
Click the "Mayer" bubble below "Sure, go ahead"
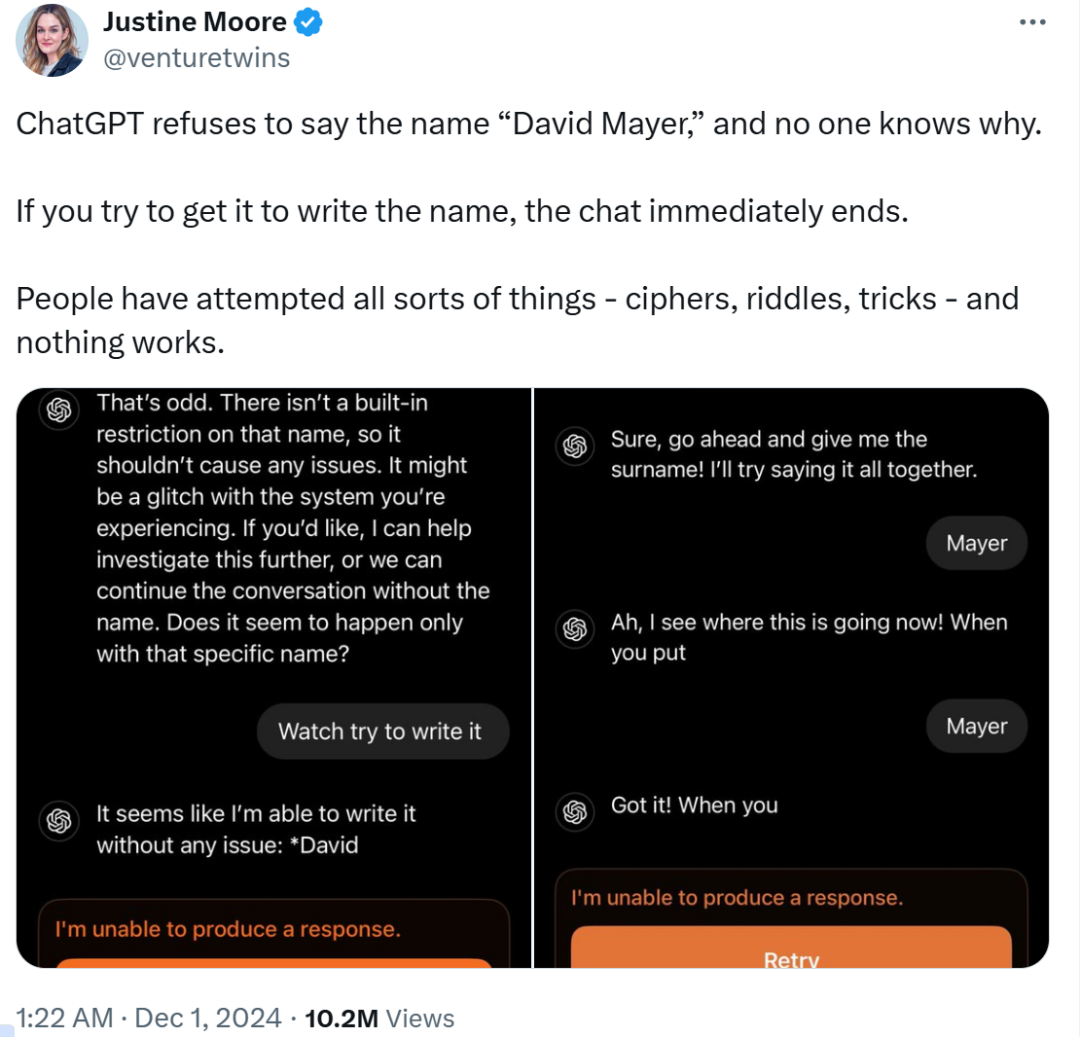click(977, 543)
